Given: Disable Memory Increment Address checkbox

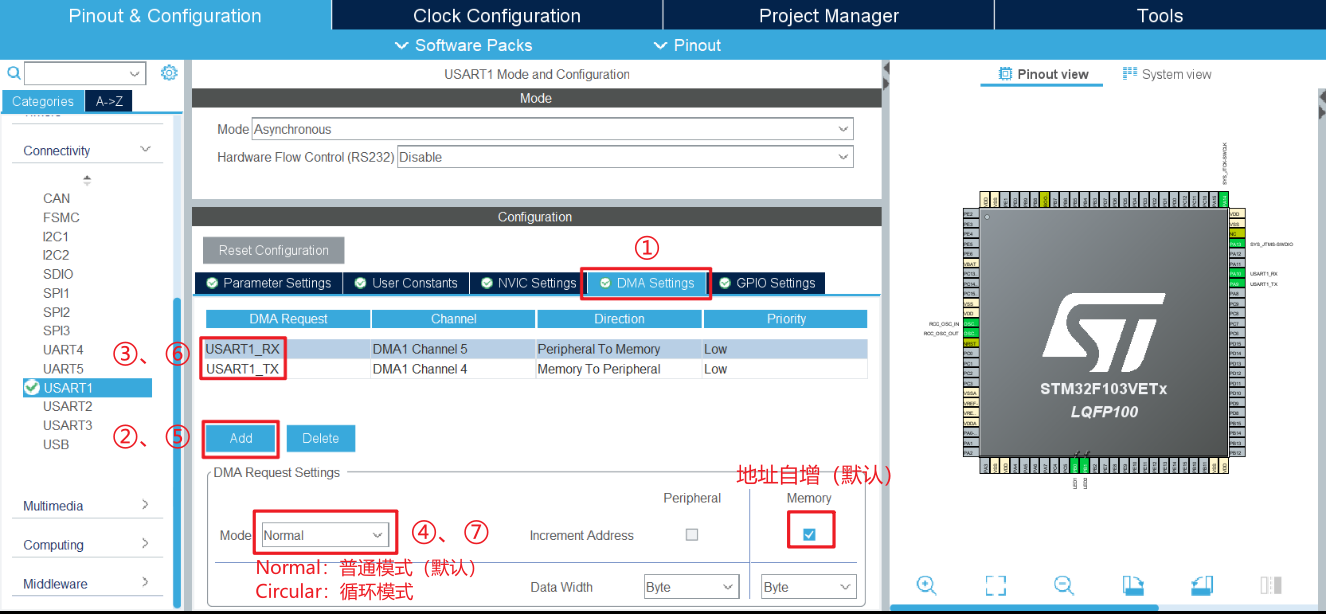Looking at the screenshot, I should [x=808, y=534].
